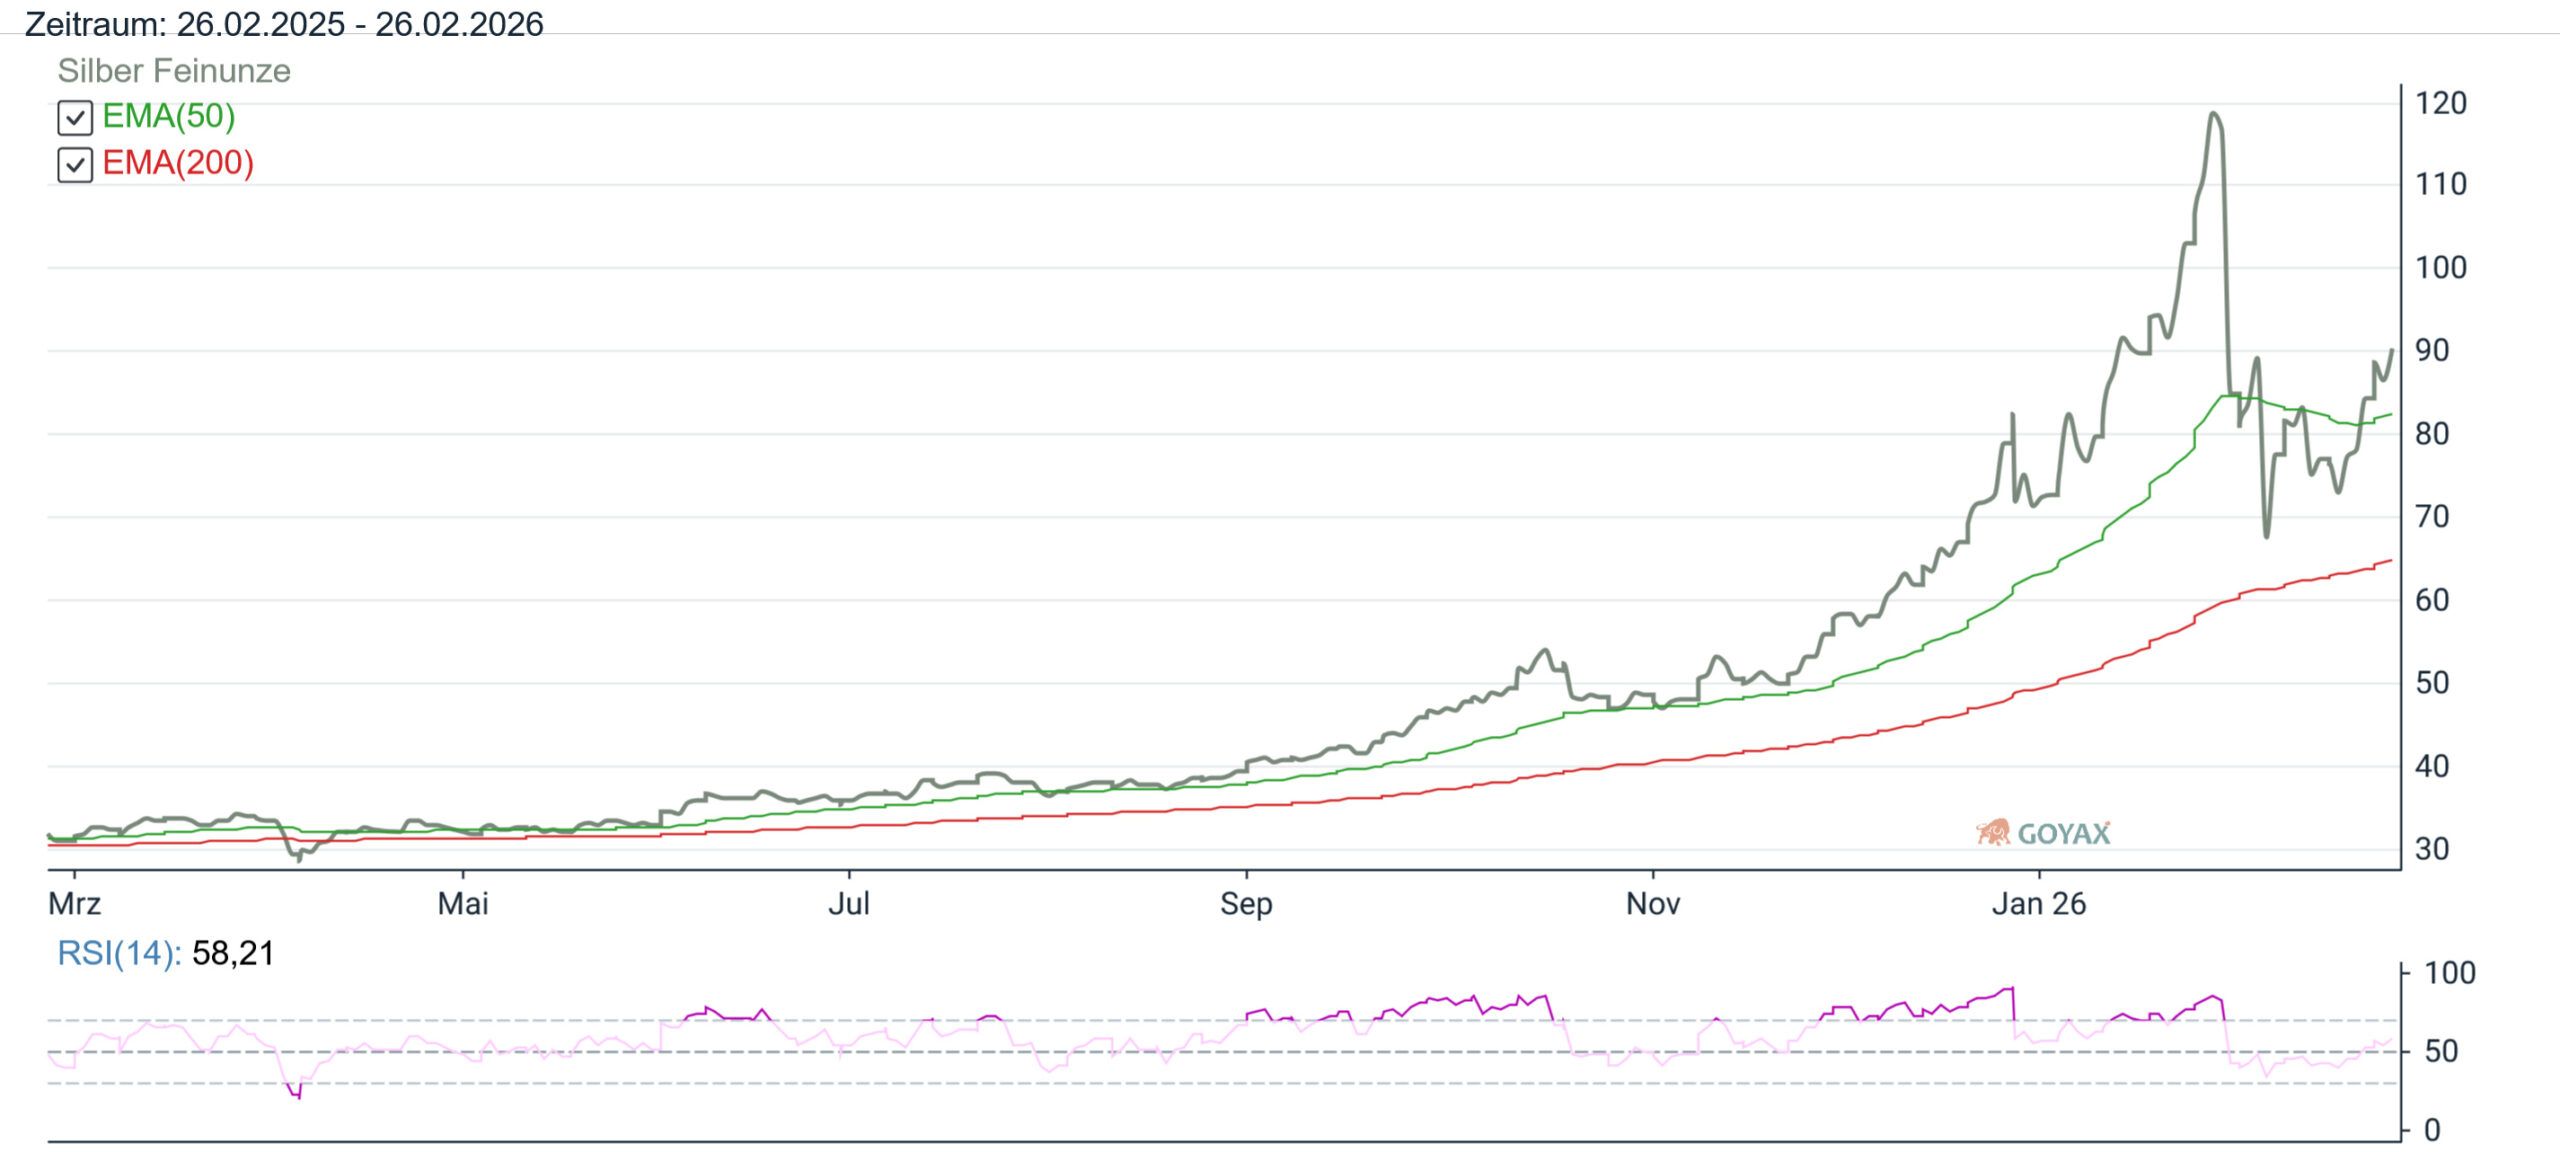This screenshot has width=2560, height=1152.
Task: Select the Jan 26 tick on time axis
Action: [2039, 903]
